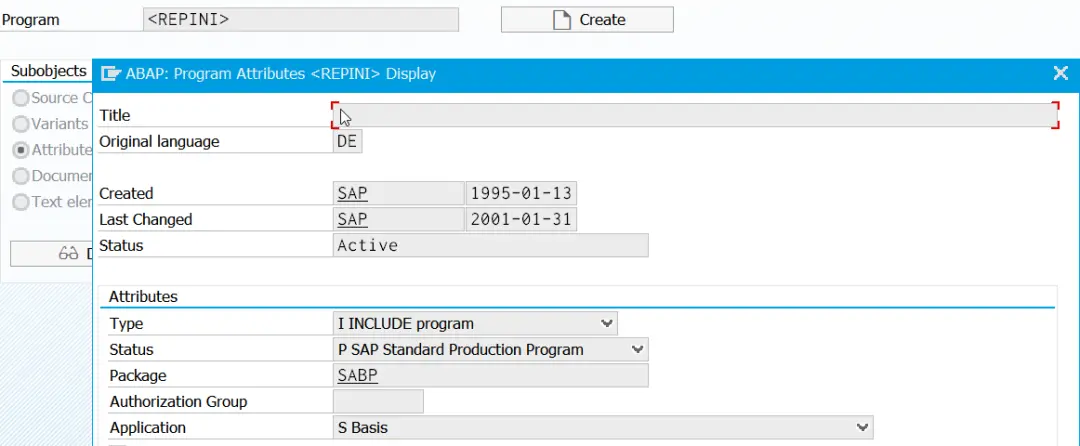Open the Type dropdown showing INCLUDE program
The height and width of the screenshot is (446, 1080).
point(606,324)
